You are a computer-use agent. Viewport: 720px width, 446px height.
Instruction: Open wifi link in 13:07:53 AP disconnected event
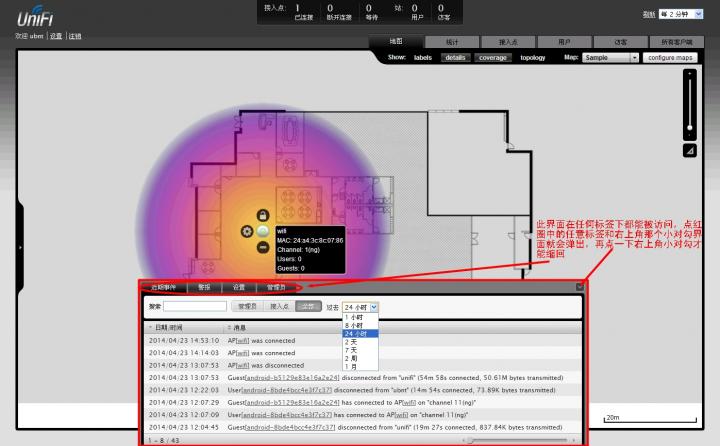pyautogui.click(x=242, y=365)
